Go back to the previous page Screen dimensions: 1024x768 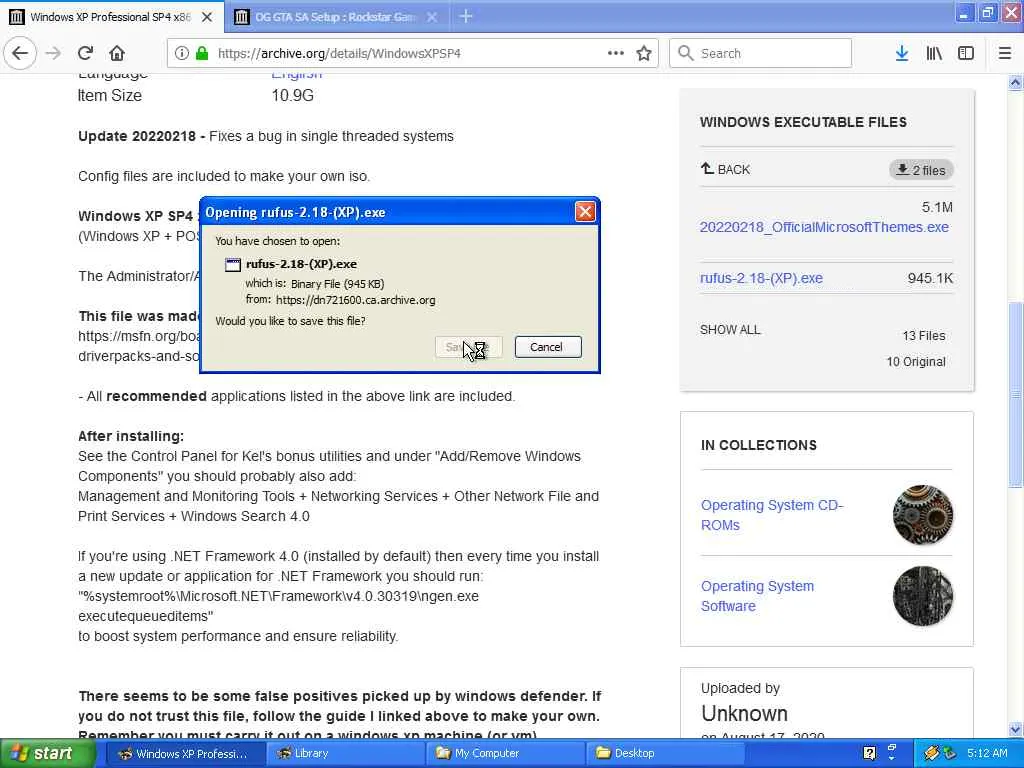tap(20, 53)
